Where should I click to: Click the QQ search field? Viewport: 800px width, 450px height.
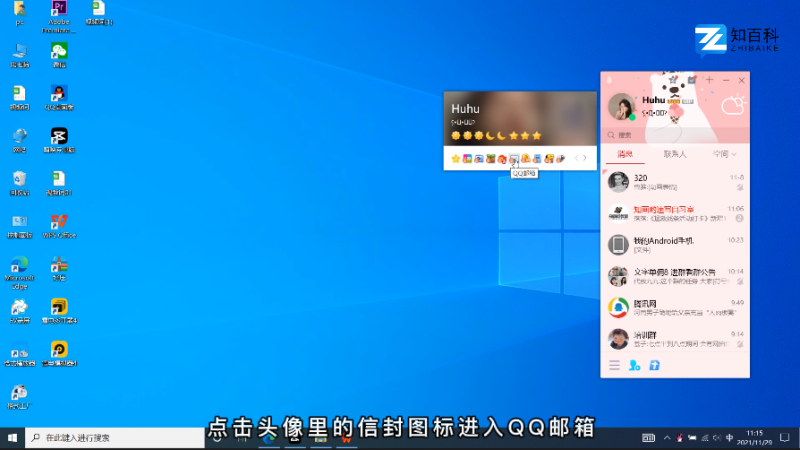coord(675,135)
